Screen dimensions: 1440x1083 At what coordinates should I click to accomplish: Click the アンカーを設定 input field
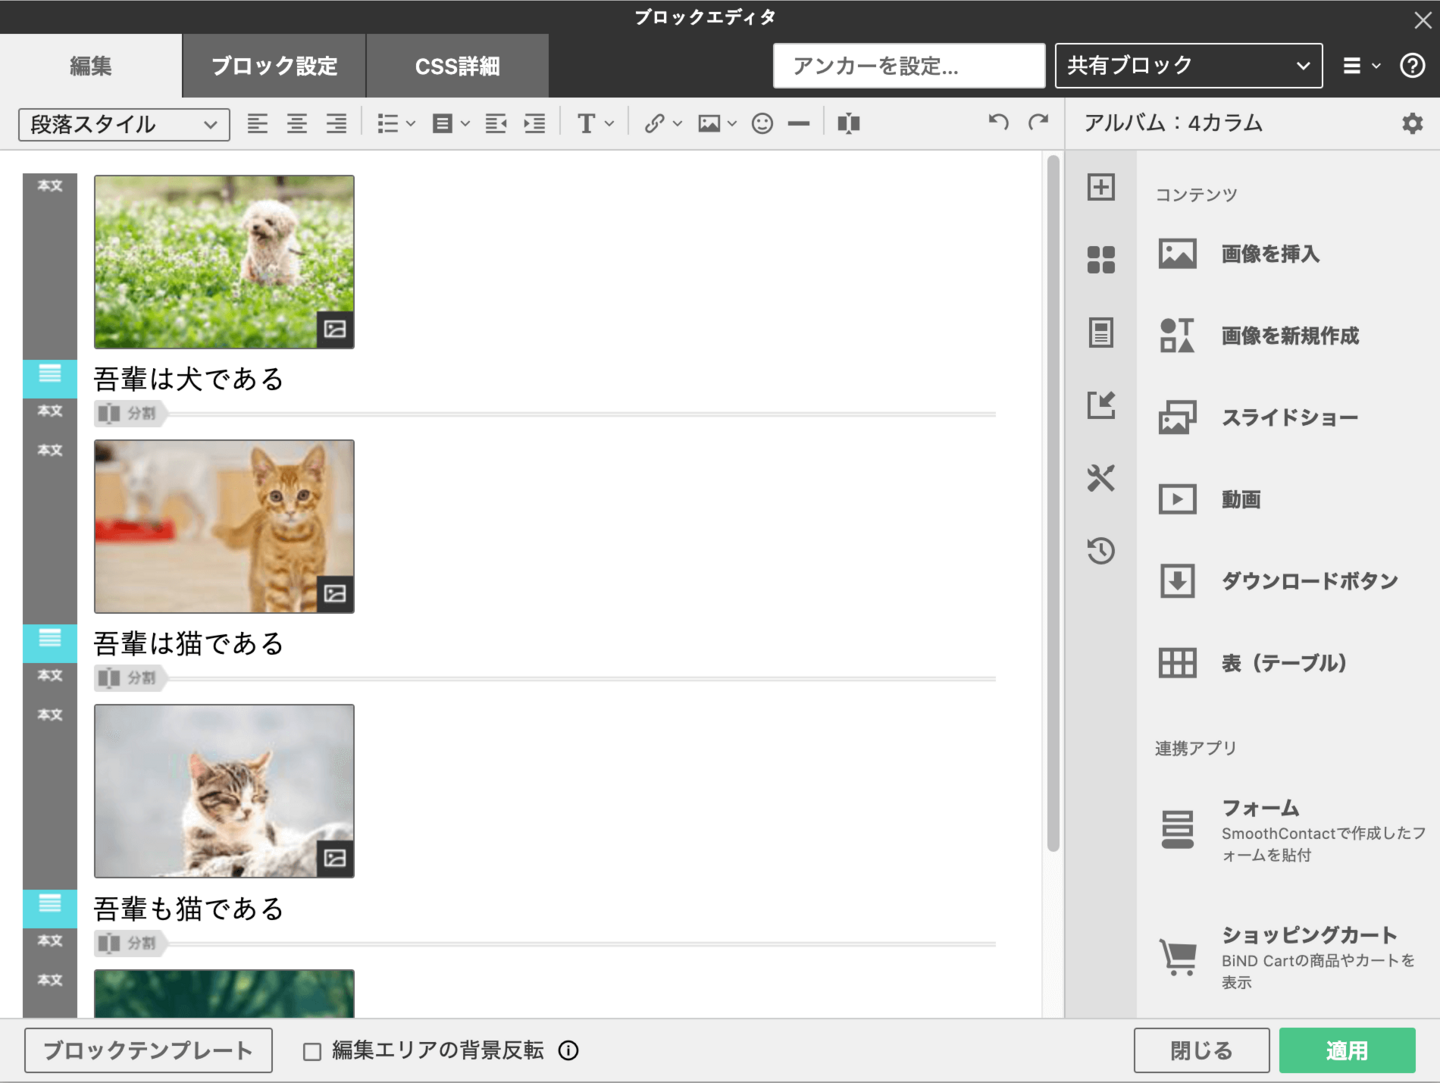909,66
